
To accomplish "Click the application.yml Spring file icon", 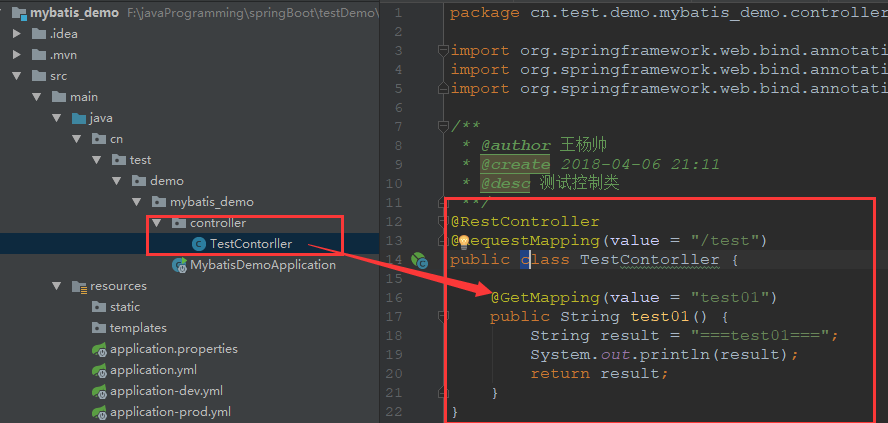I will coord(100,370).
